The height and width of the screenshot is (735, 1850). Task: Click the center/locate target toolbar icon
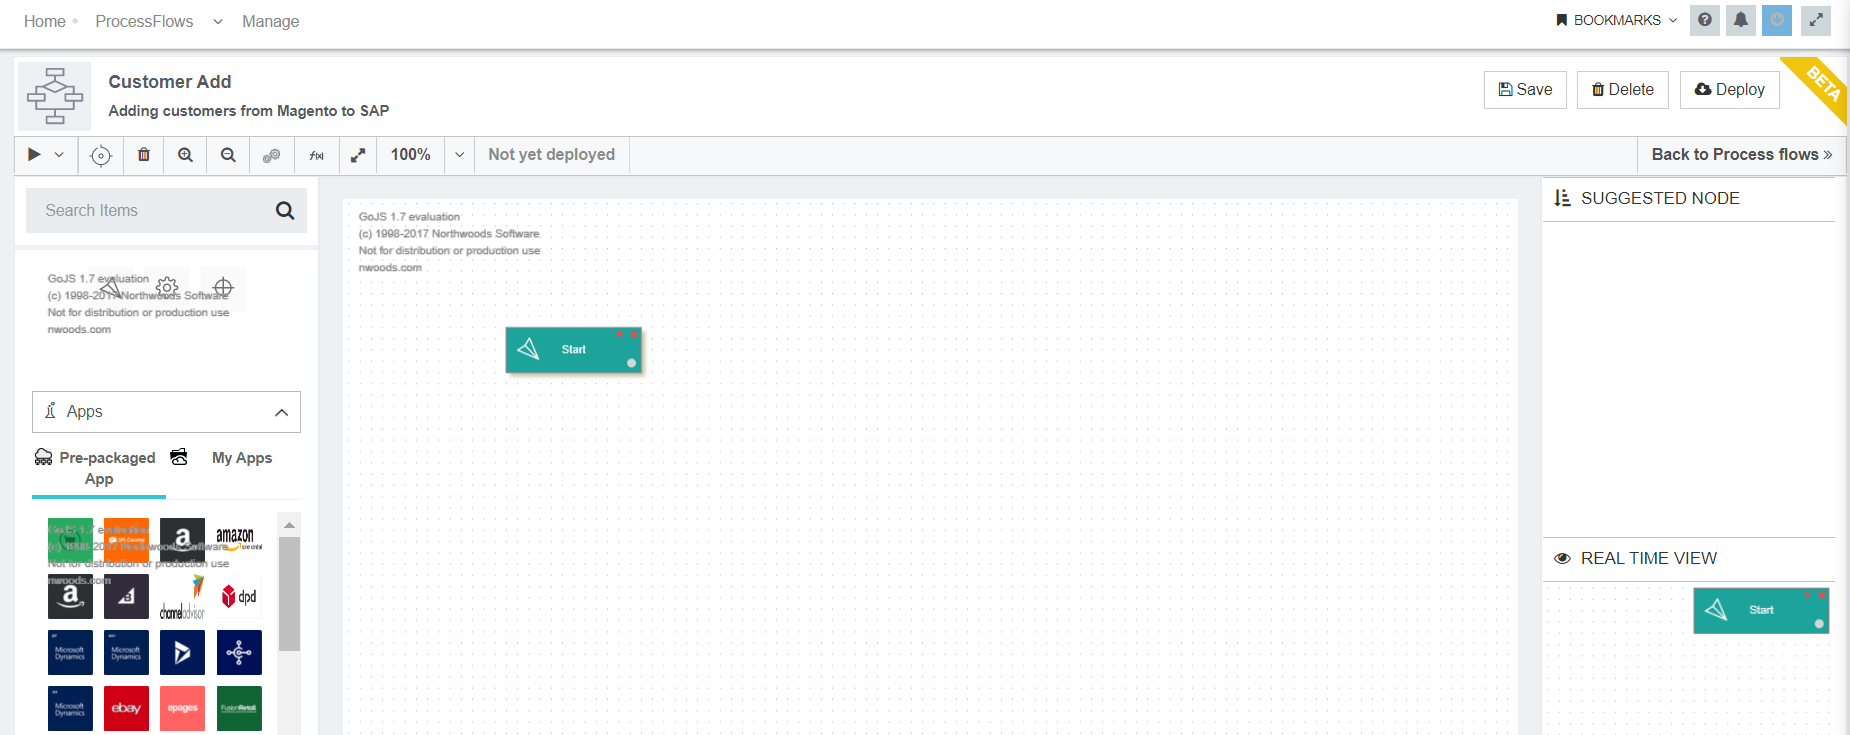coord(101,155)
